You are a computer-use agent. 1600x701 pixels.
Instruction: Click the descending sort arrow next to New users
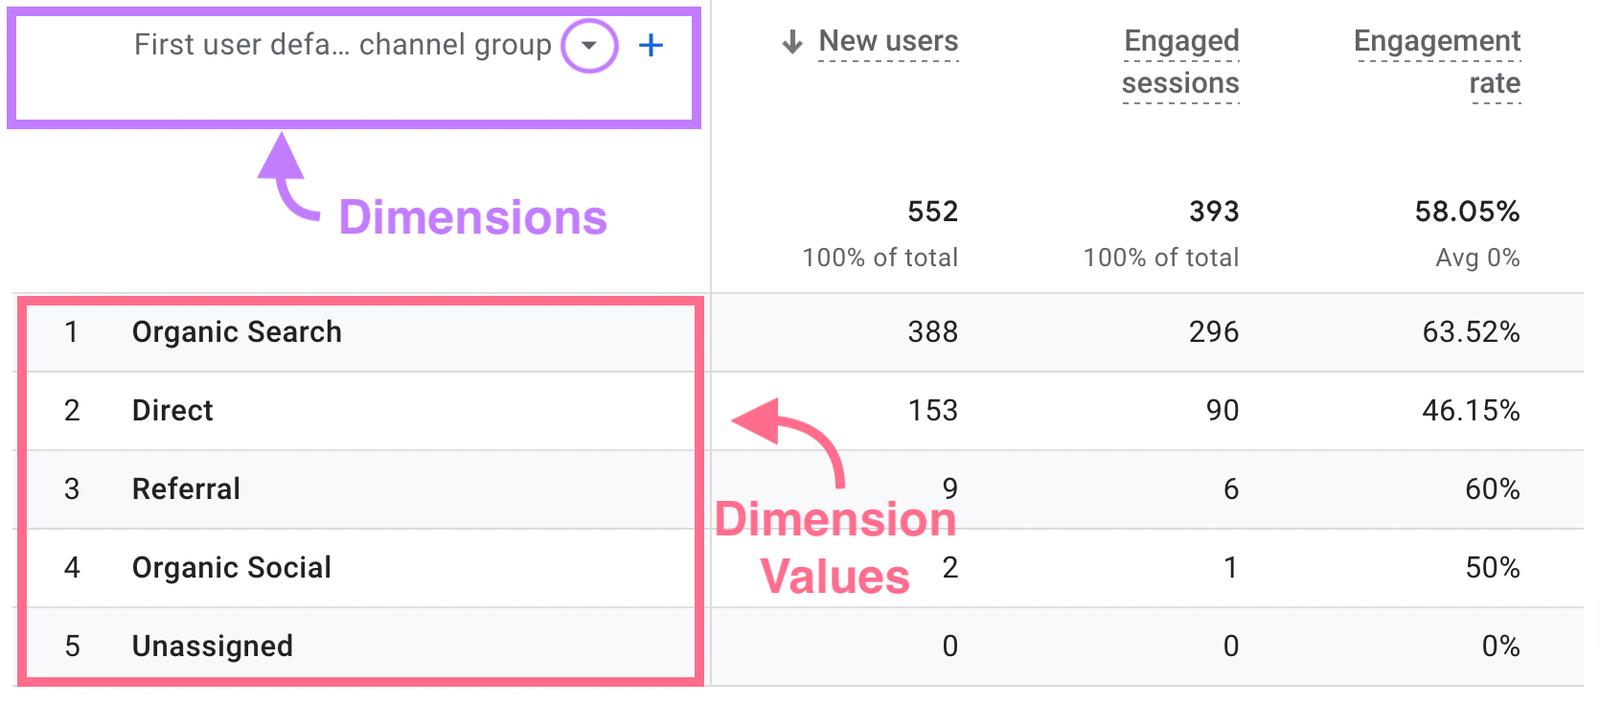click(x=791, y=42)
